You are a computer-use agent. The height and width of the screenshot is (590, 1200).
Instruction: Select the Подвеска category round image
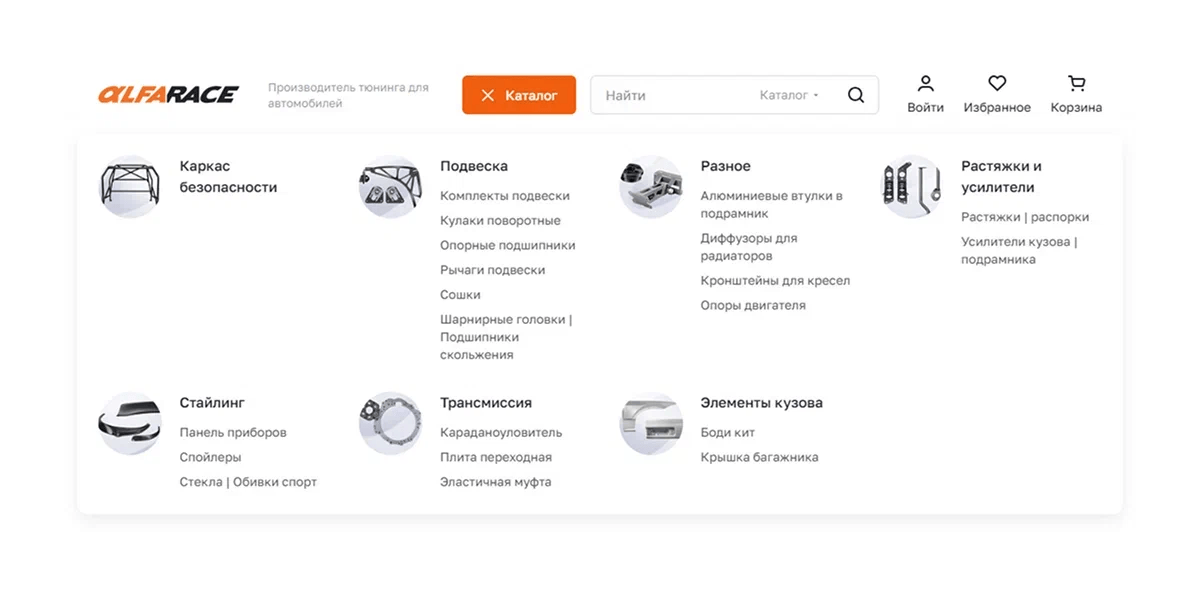point(390,186)
